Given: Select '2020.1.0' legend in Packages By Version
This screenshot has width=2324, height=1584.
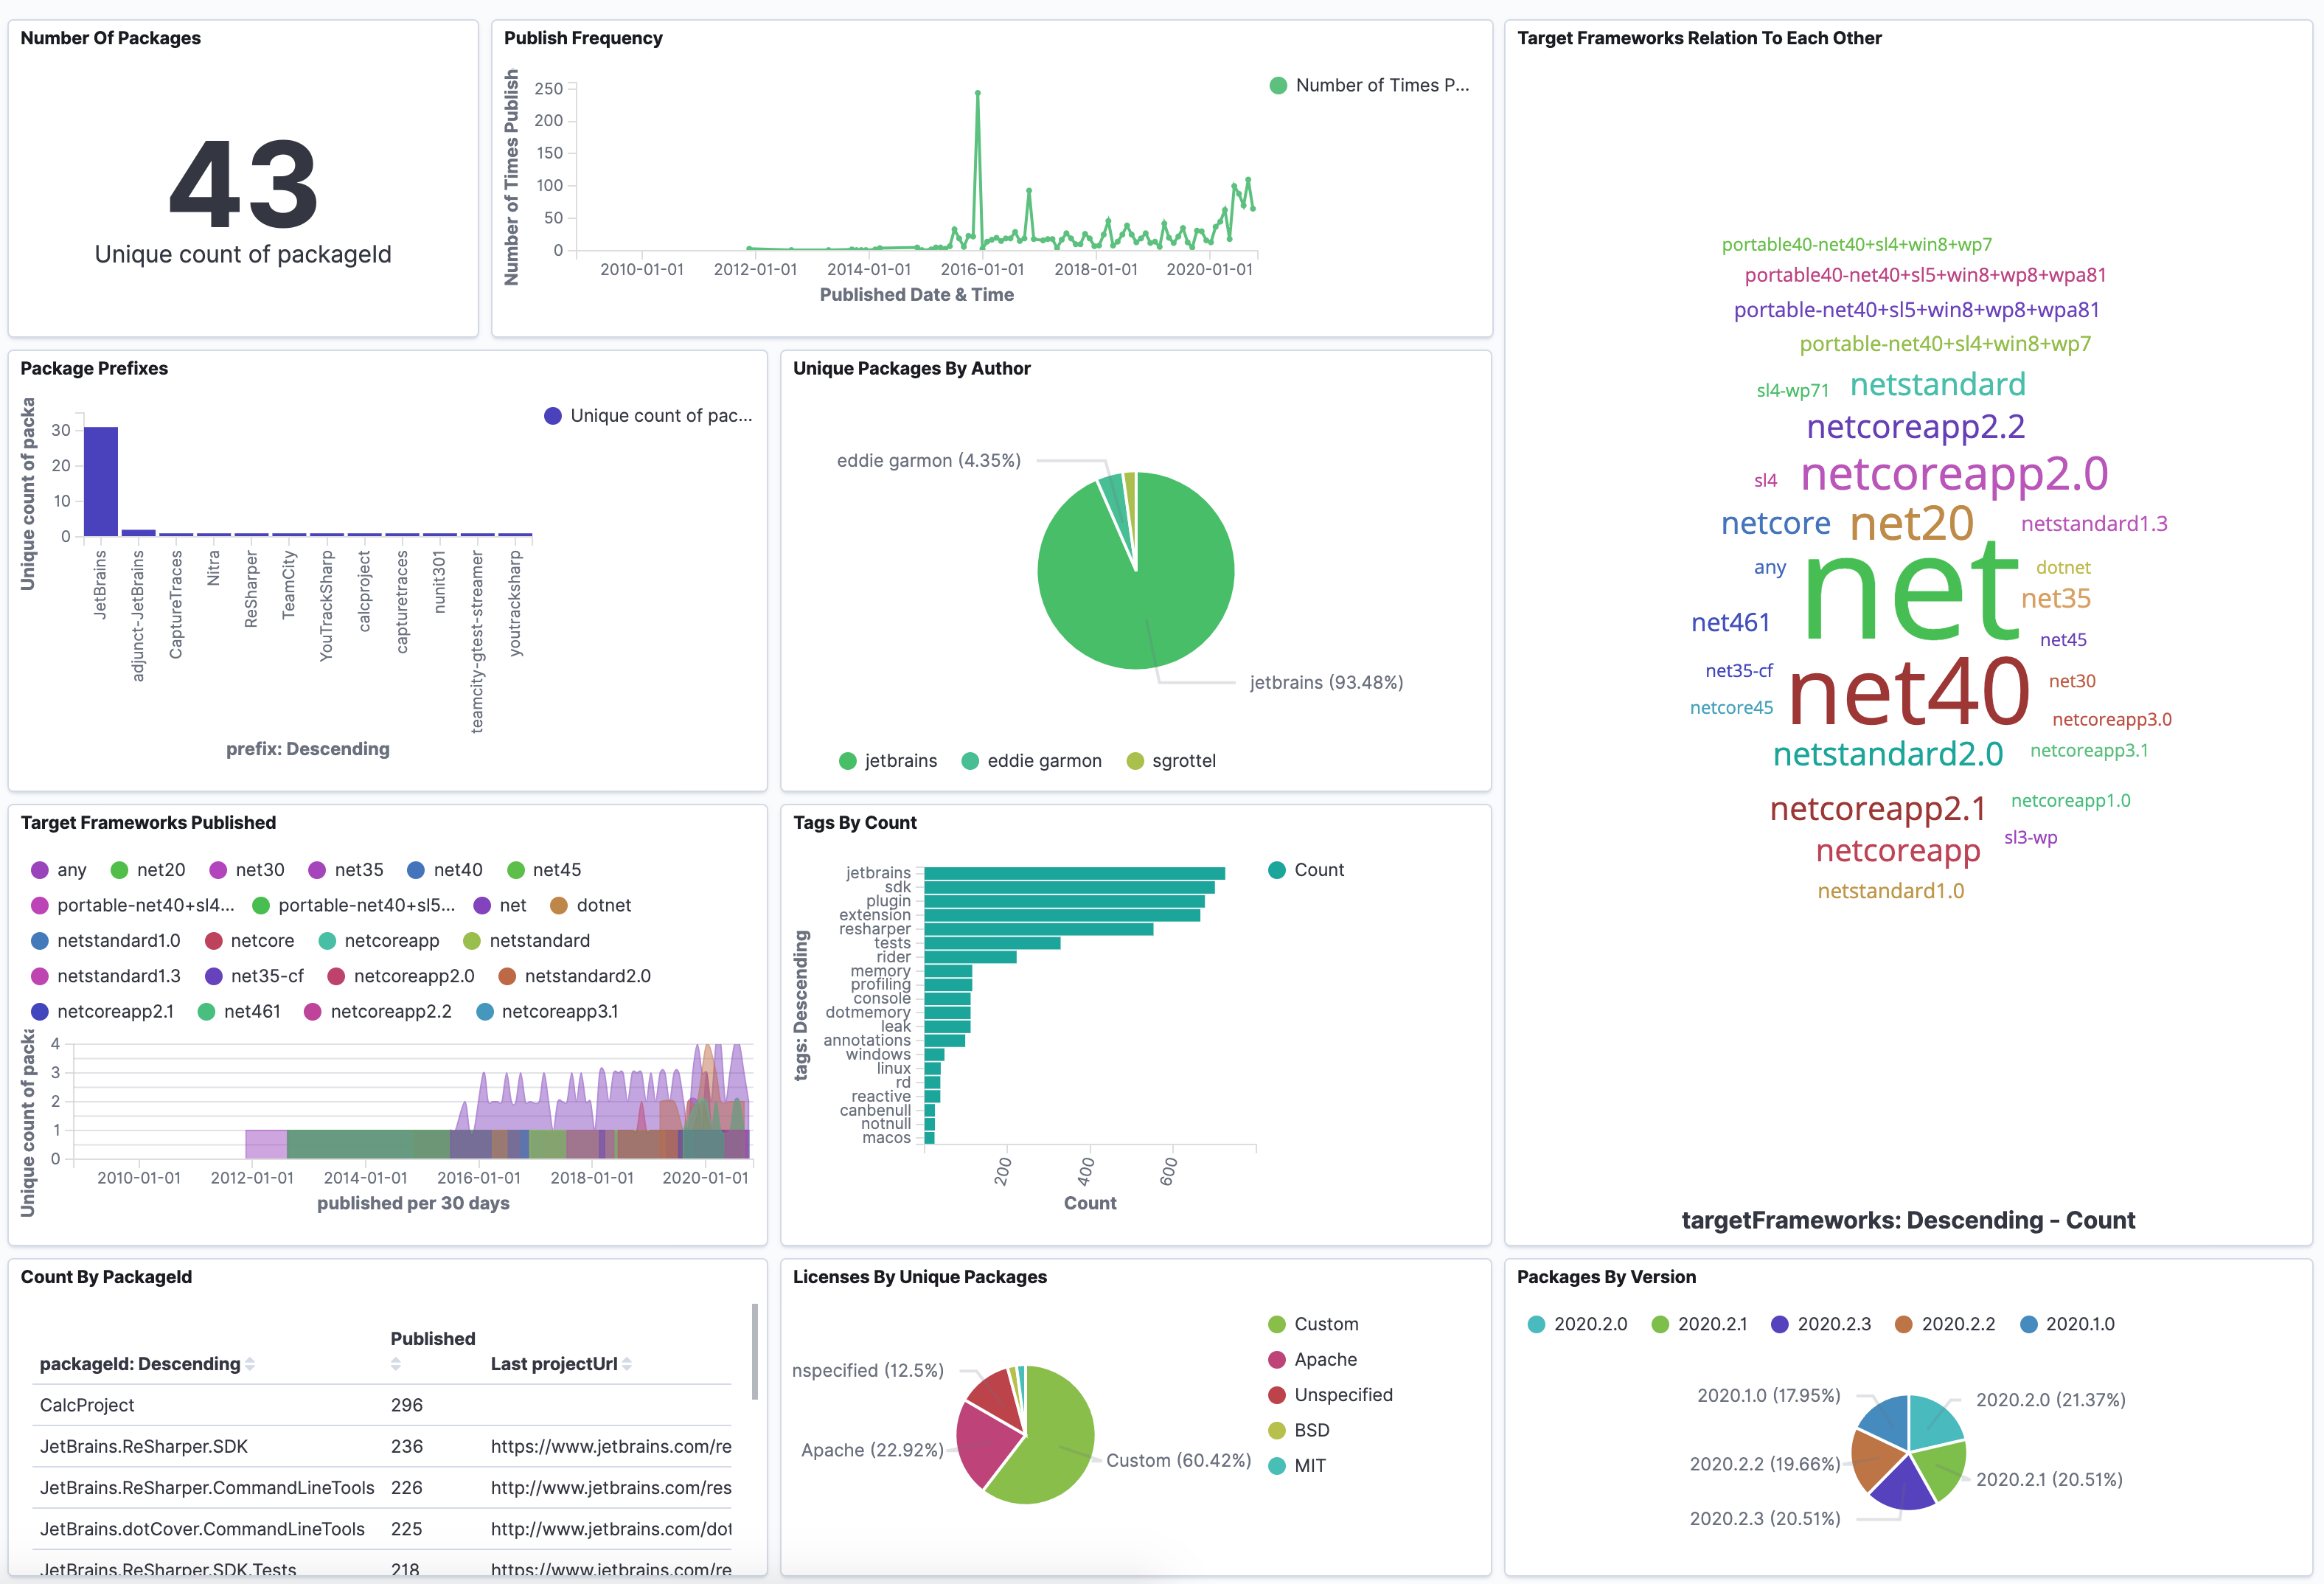Looking at the screenshot, I should click(x=2067, y=1325).
